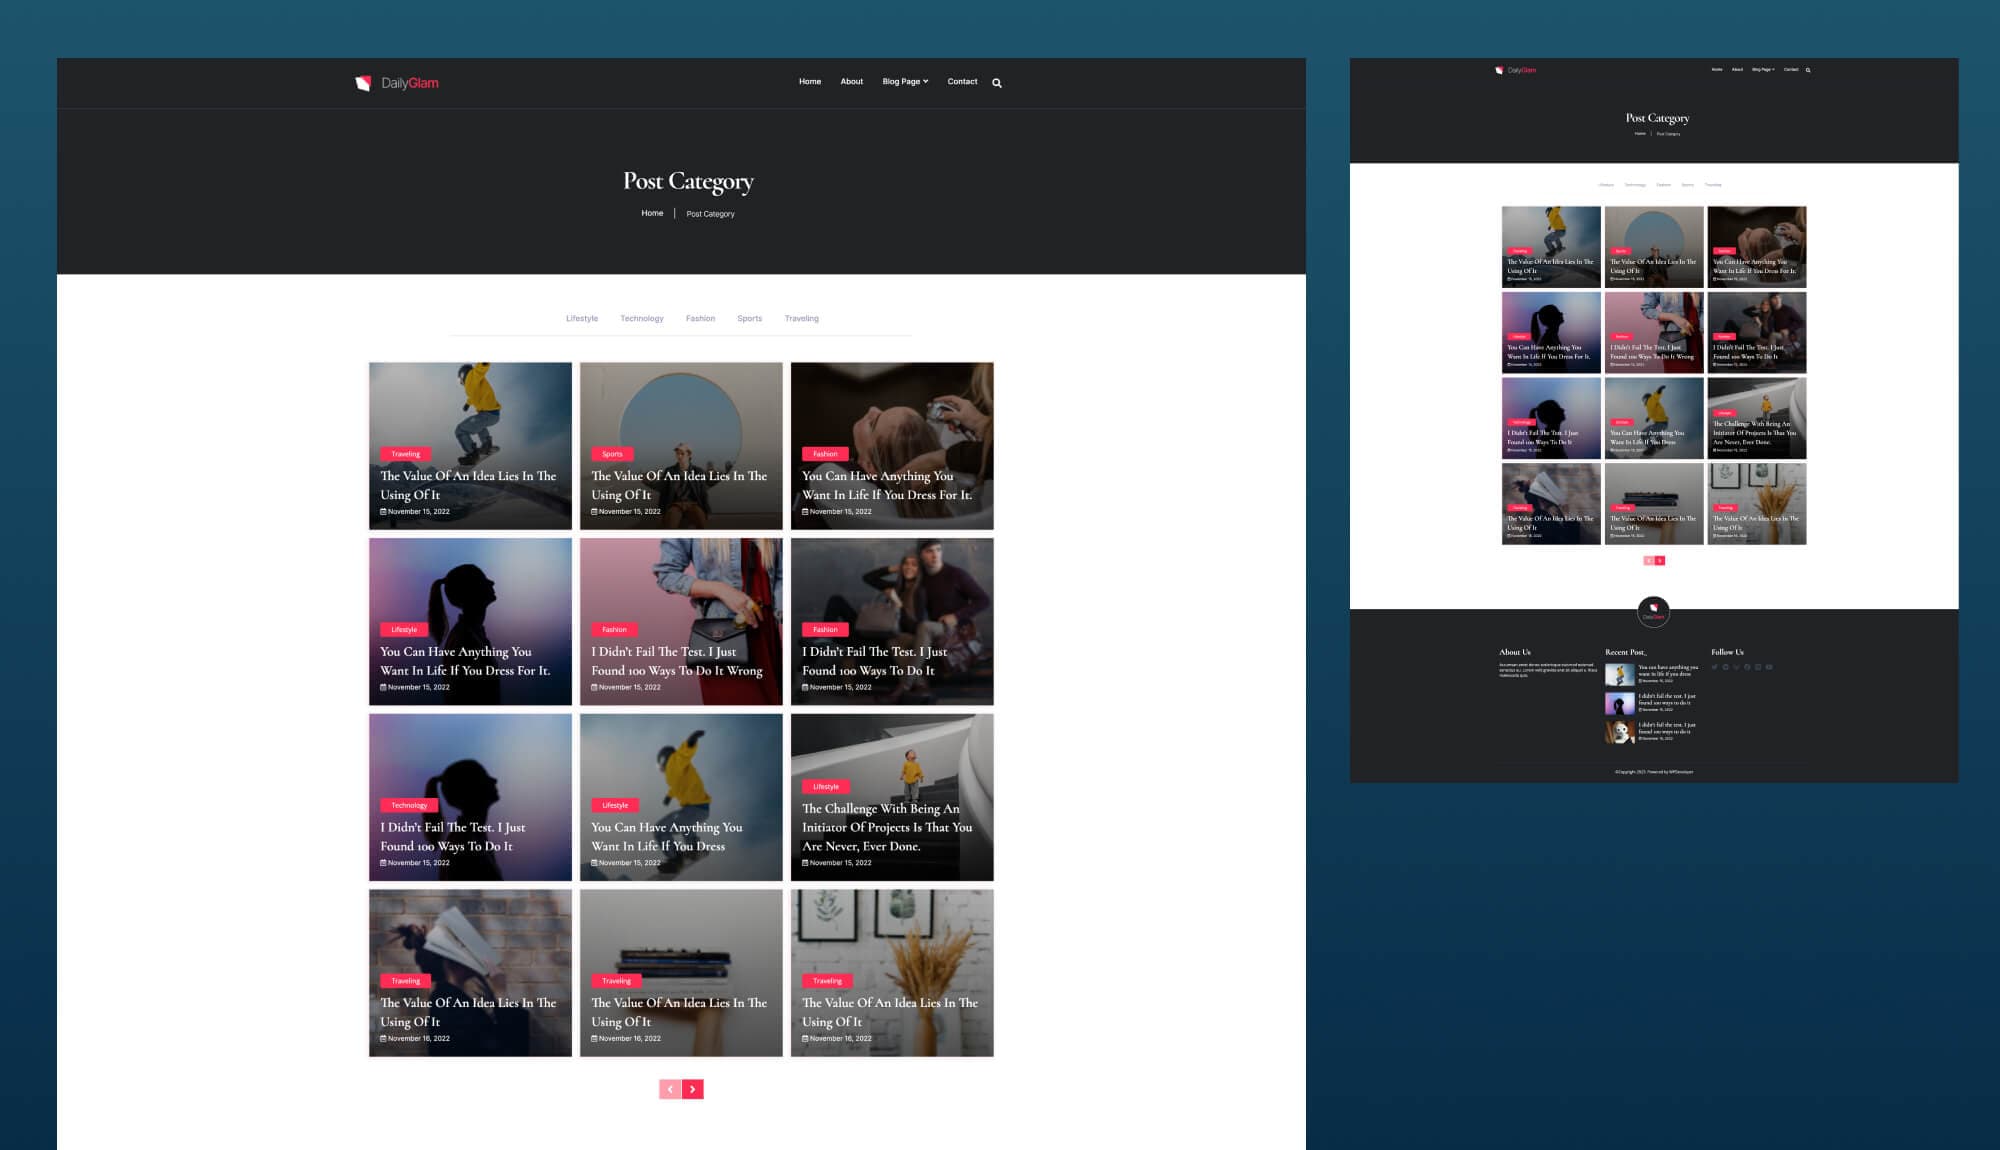The image size is (2000, 1150).
Task: Select the About menu item
Action: pyautogui.click(x=851, y=82)
